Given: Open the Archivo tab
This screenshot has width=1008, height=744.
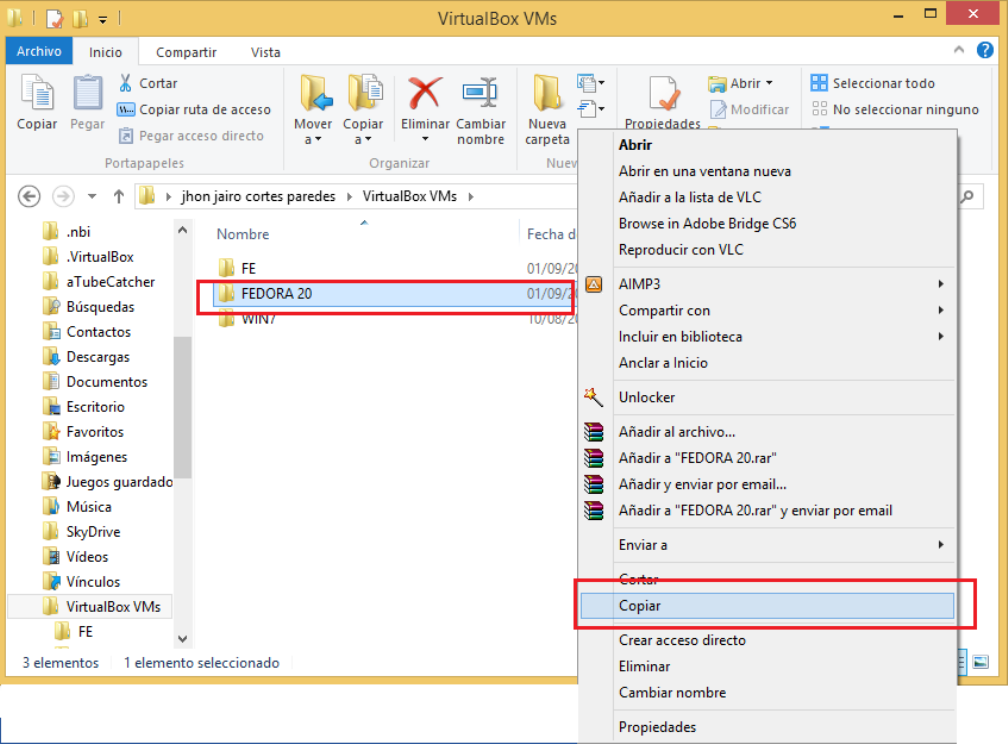Looking at the screenshot, I should pyautogui.click(x=39, y=51).
